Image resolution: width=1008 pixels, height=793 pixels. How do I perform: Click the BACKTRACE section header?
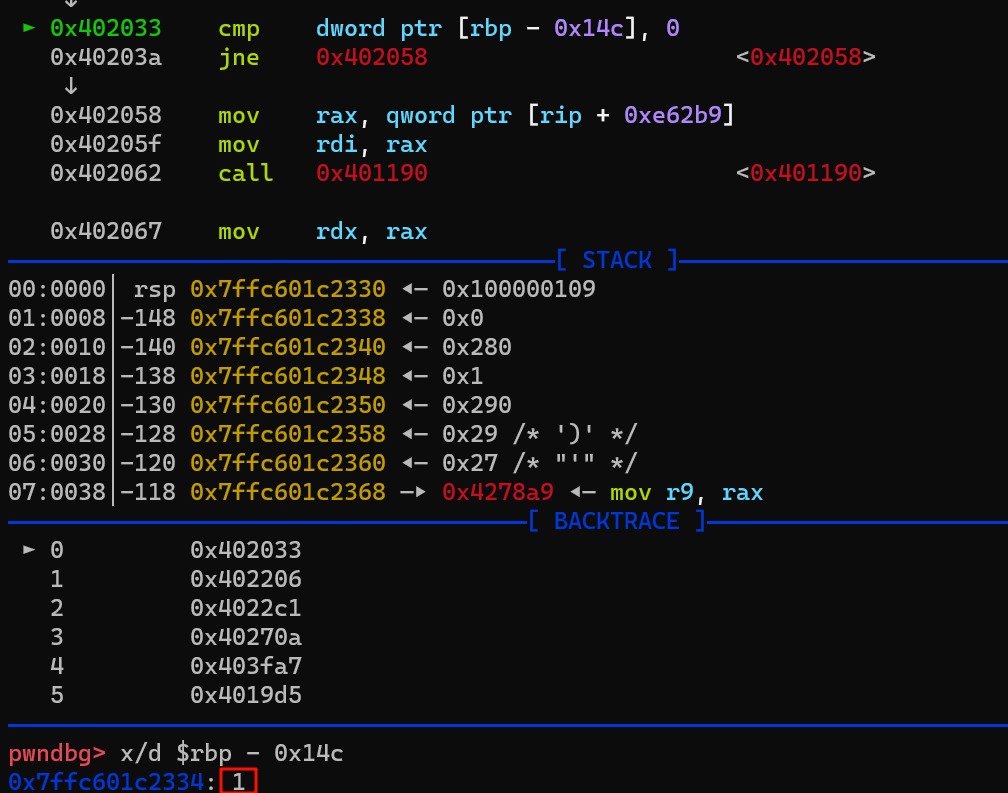tap(616, 521)
